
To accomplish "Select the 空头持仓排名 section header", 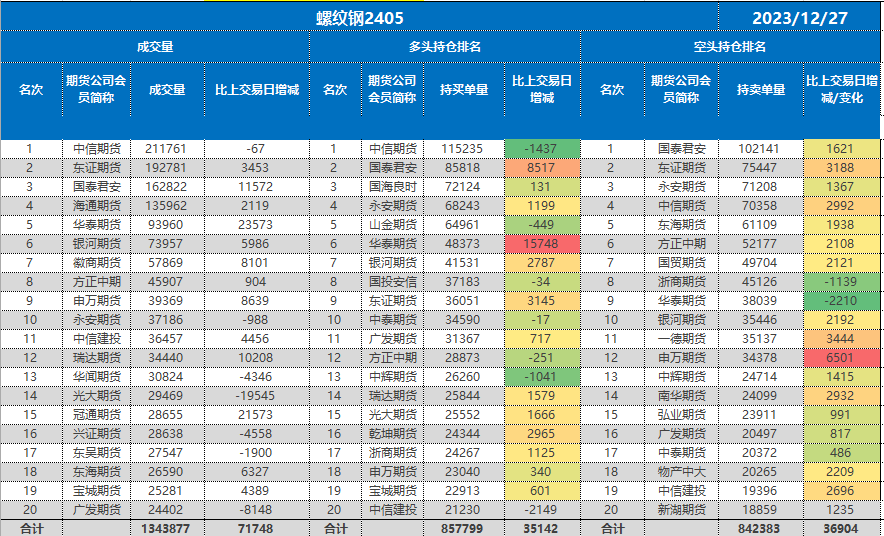I will coord(730,47).
